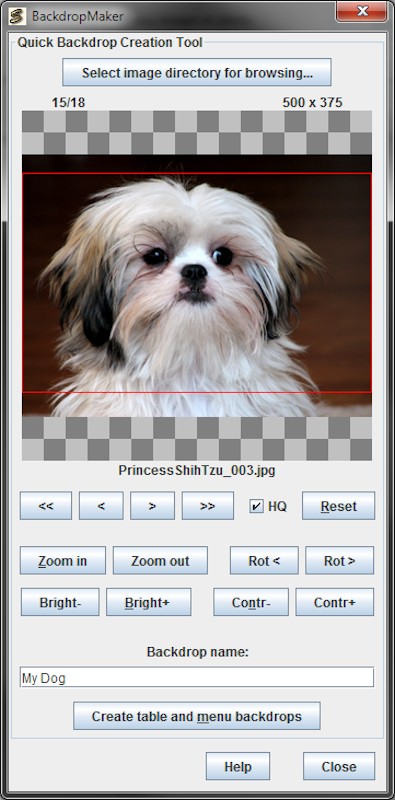Click Select image directory for browsing button
Screen dimensions: 395x800
point(197,72)
